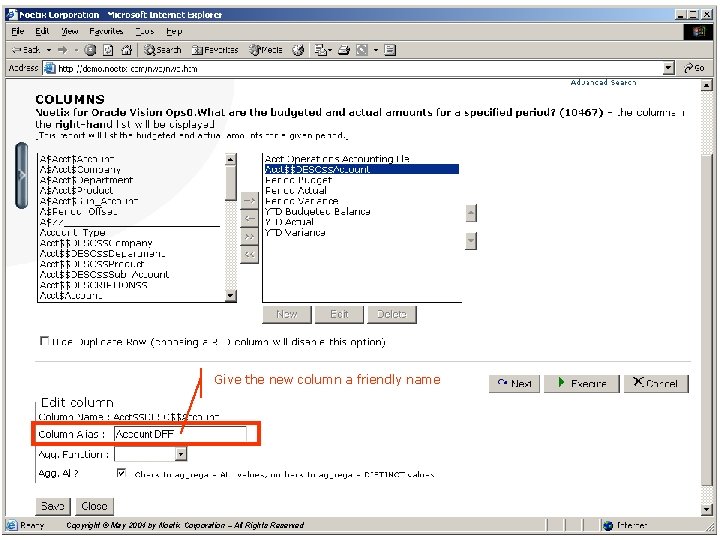Open the View menu
The width and height of the screenshot is (720, 540).
pos(70,31)
